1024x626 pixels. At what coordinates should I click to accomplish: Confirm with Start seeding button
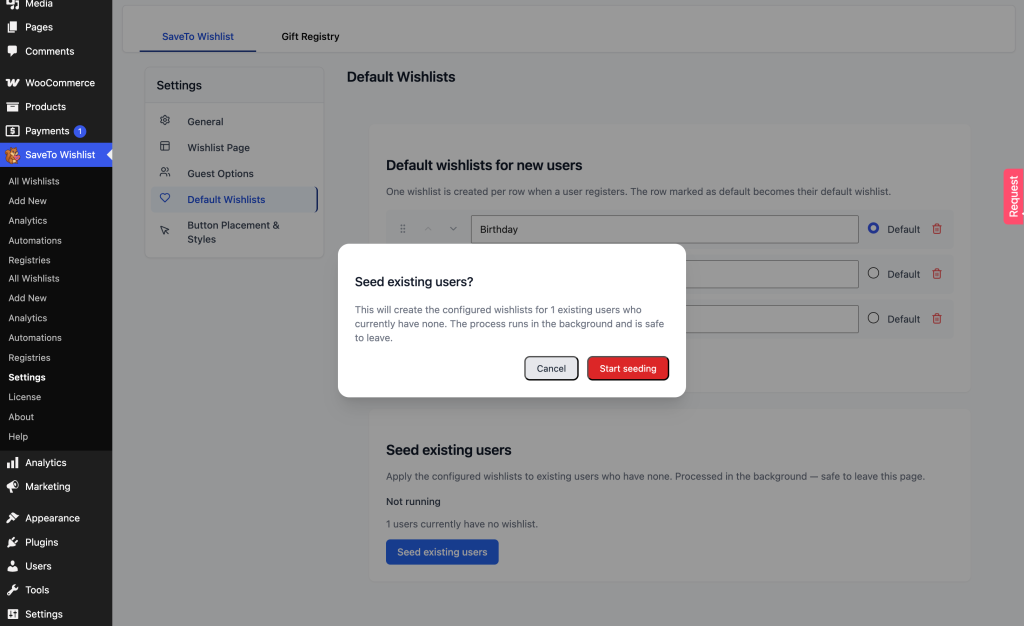coord(628,369)
